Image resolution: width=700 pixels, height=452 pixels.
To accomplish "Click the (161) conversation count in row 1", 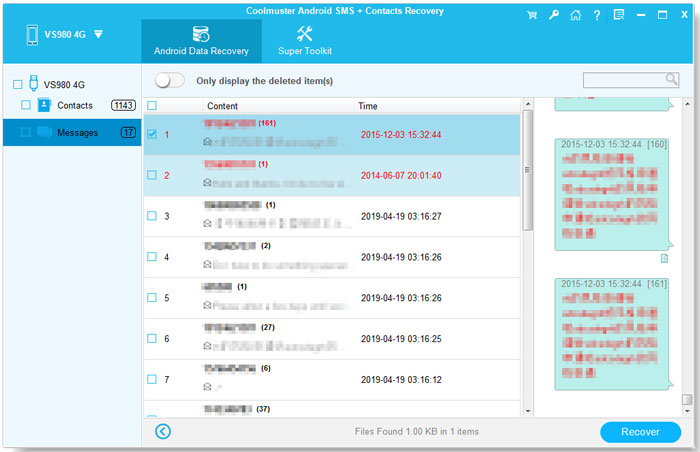I will pyautogui.click(x=267, y=123).
